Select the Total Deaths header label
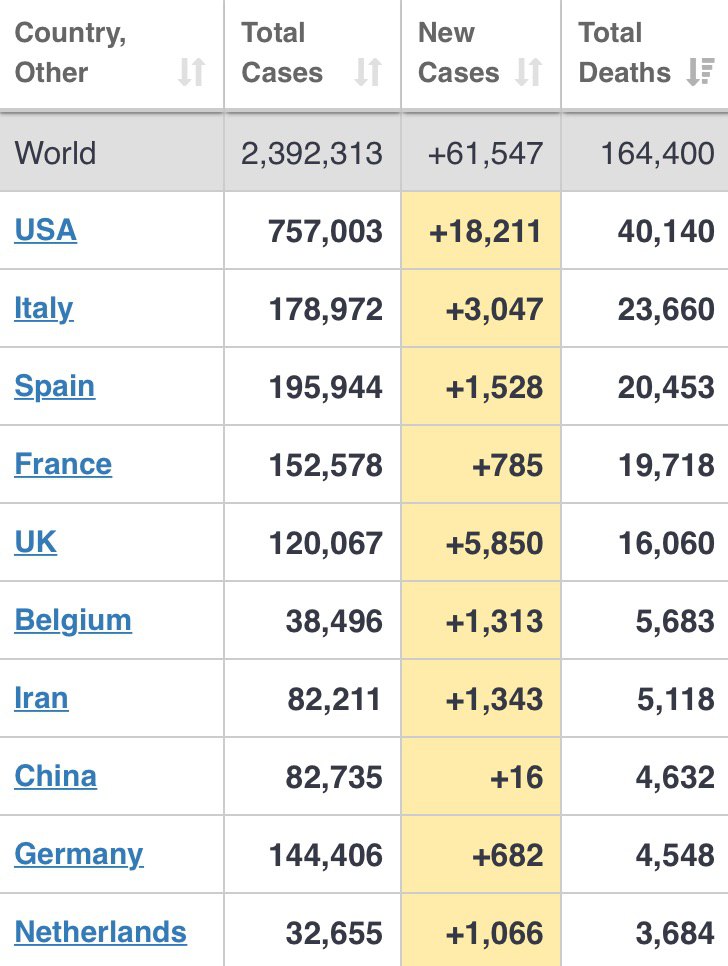This screenshot has height=966, width=728. click(x=625, y=52)
